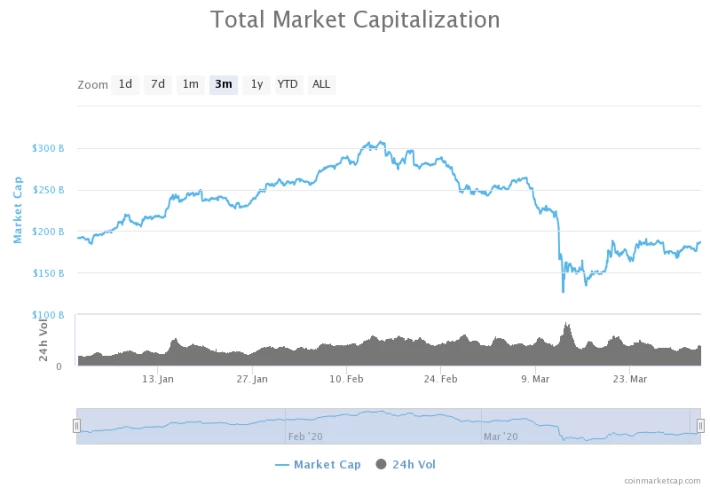Click the market cap peak above $300 B
710x488 pixels.
381,143
